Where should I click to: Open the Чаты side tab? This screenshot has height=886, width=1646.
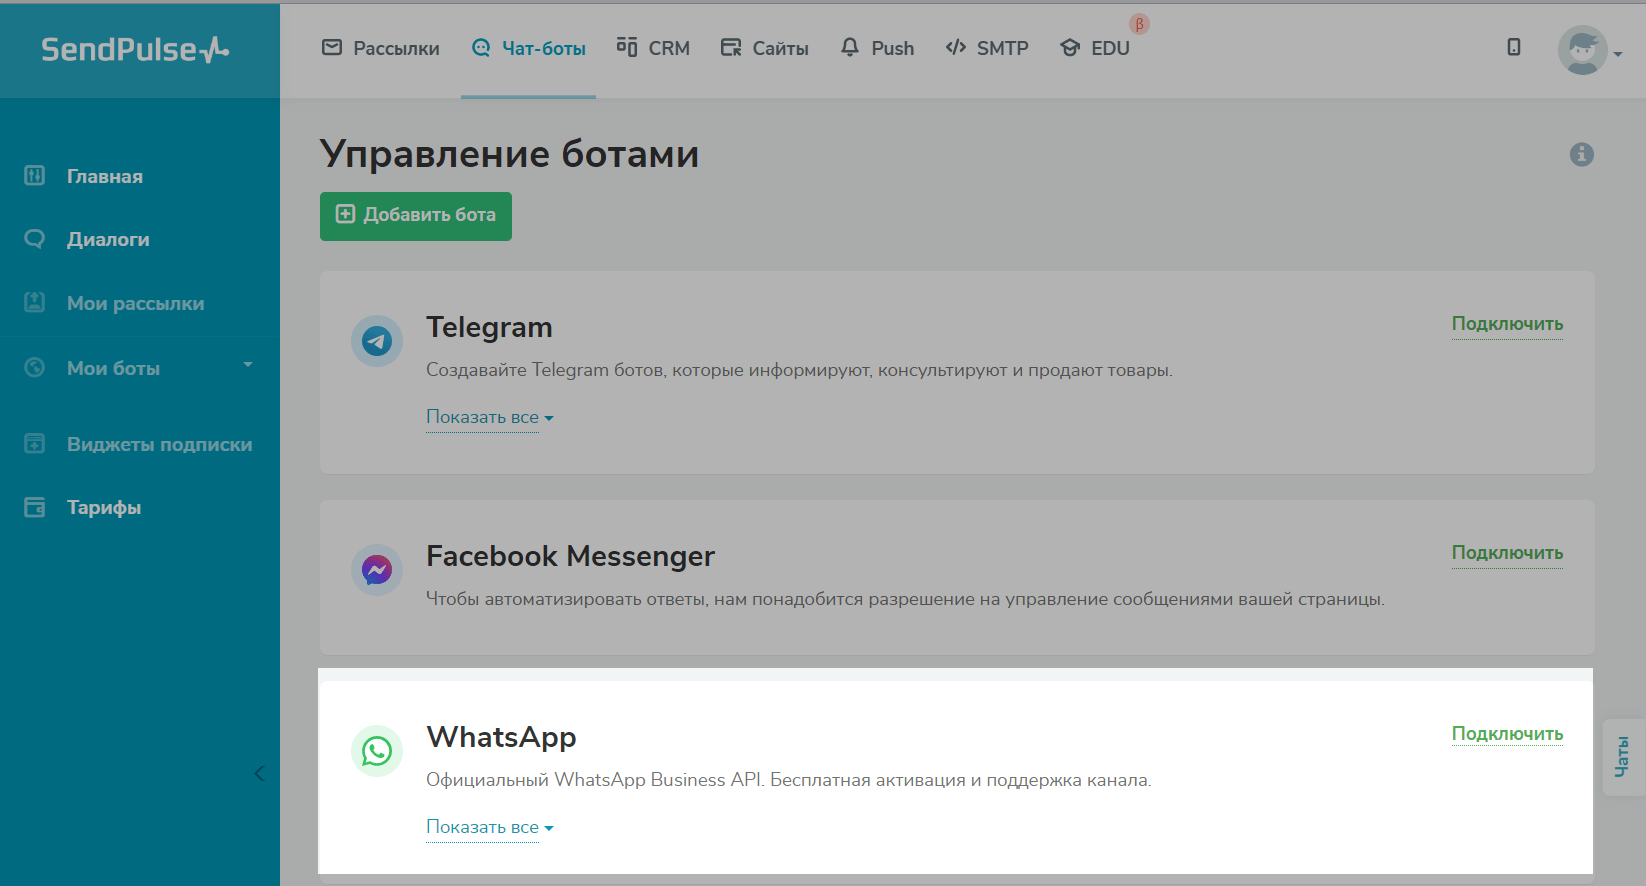pyautogui.click(x=1623, y=757)
